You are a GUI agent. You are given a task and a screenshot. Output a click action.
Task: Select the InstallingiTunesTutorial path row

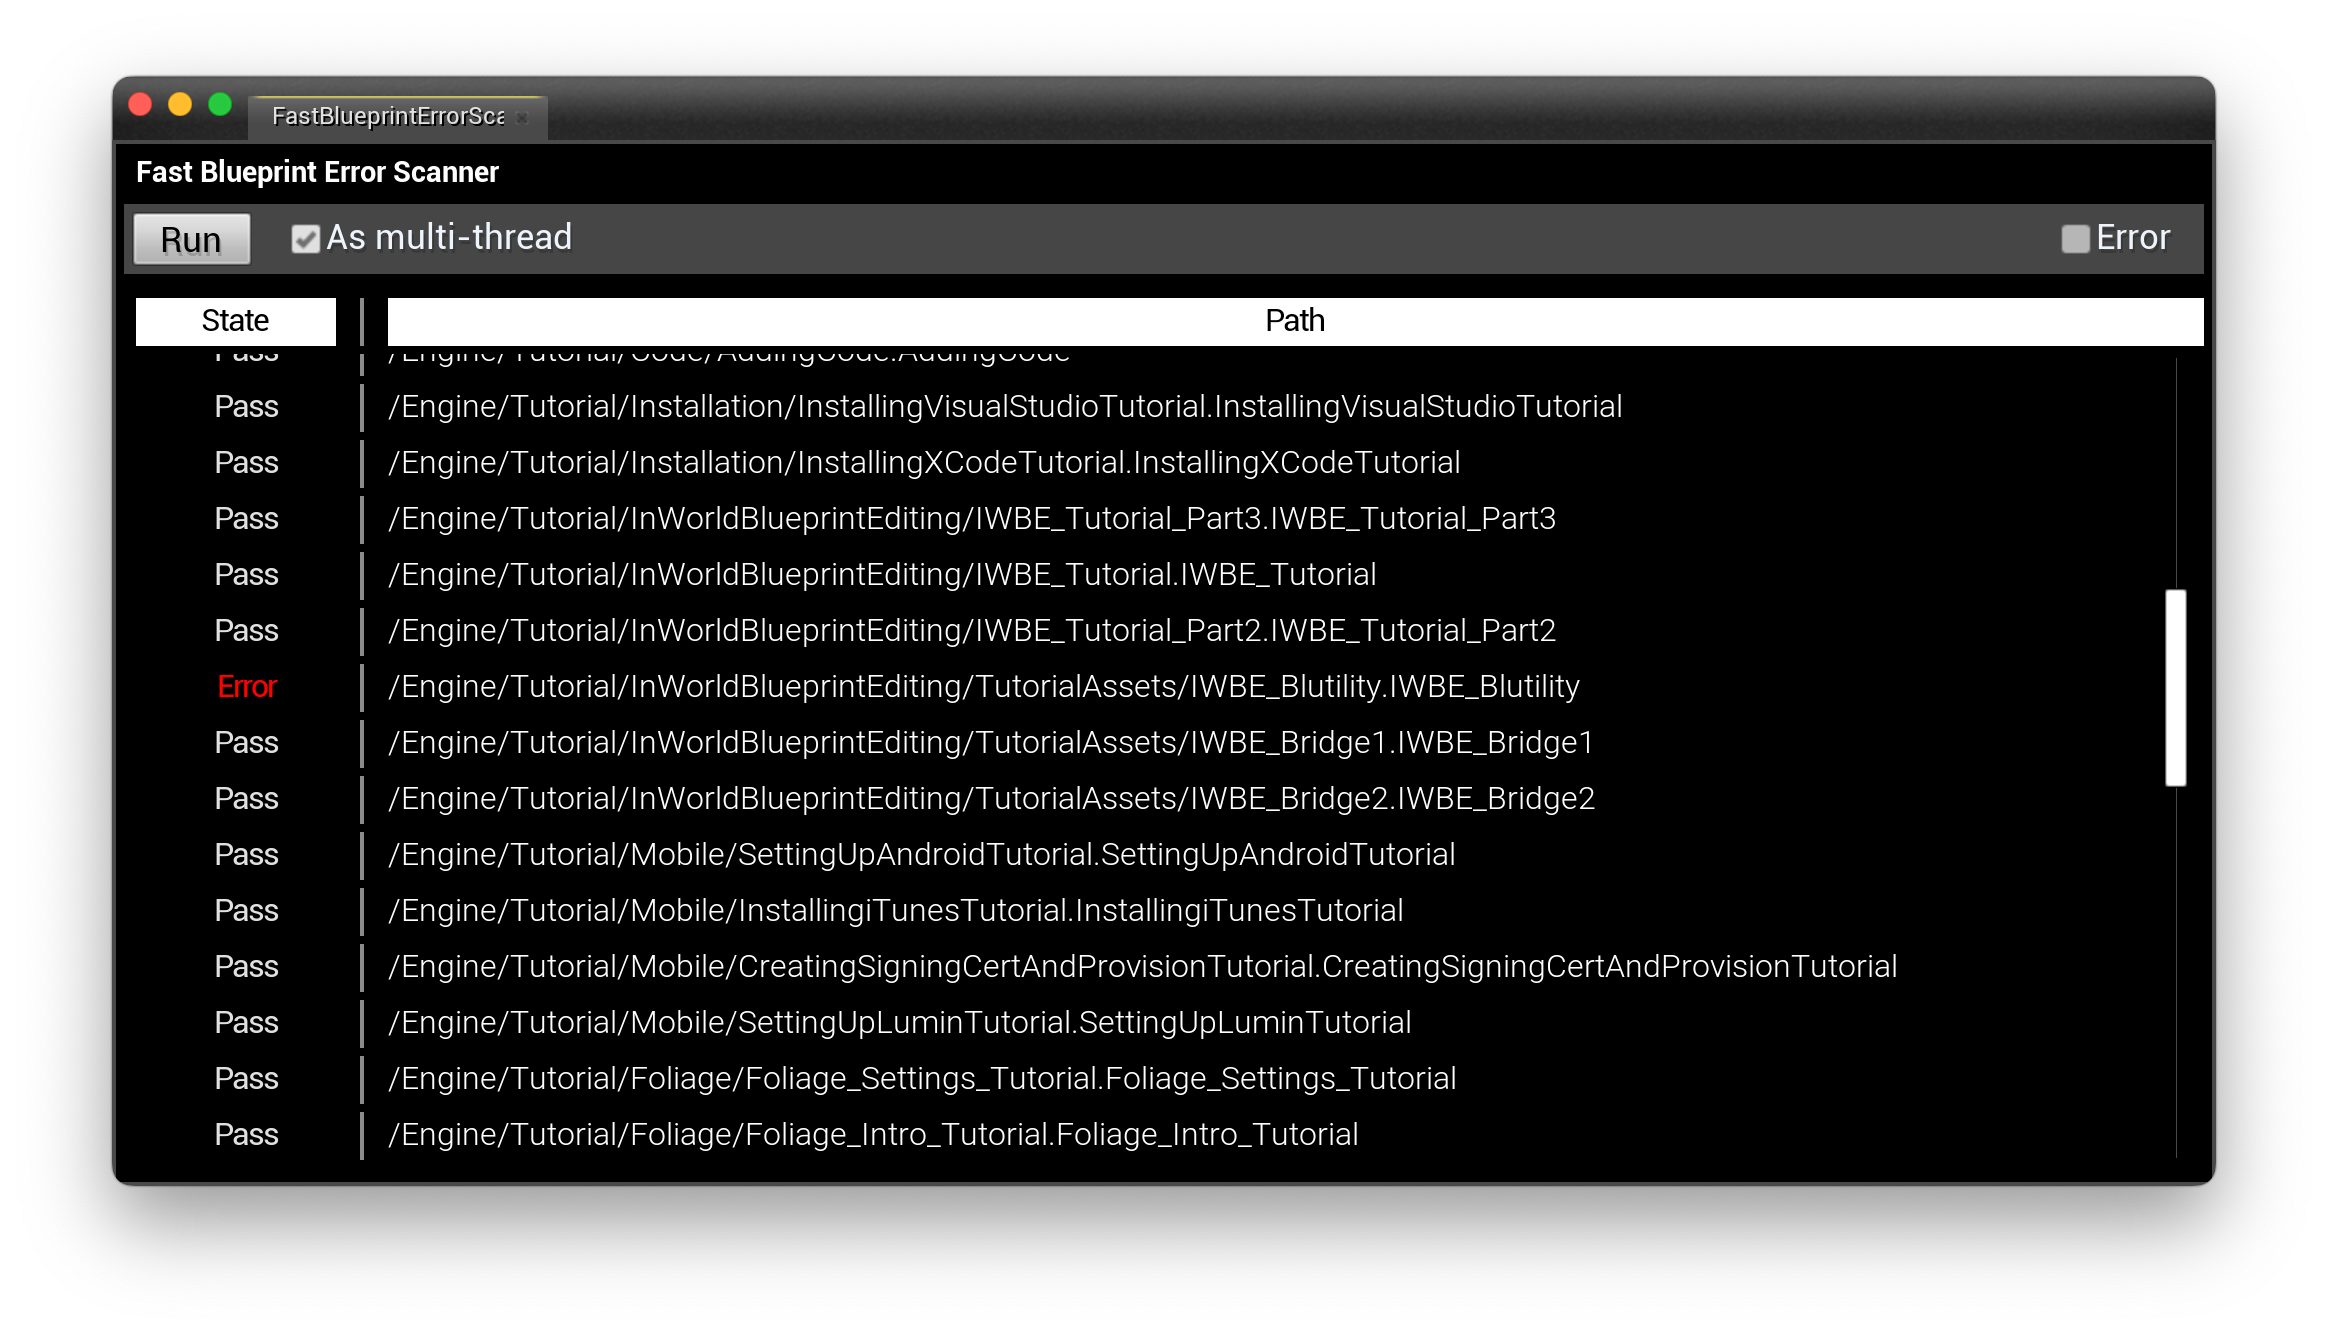[895, 911]
